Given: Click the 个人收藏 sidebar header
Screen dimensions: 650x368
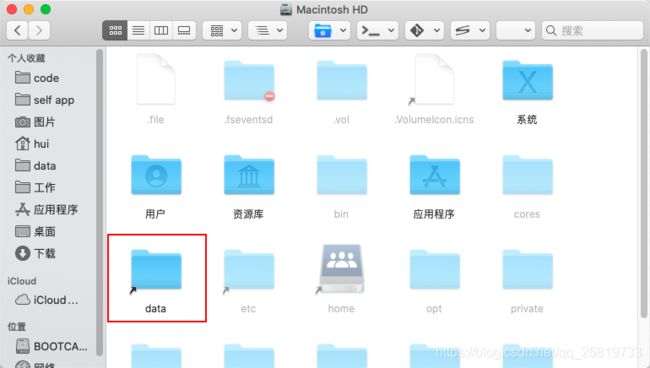Looking at the screenshot, I should [27, 58].
